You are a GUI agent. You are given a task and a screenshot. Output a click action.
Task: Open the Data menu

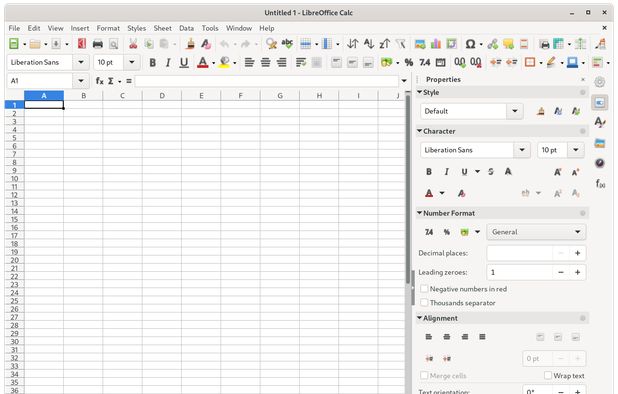click(186, 28)
